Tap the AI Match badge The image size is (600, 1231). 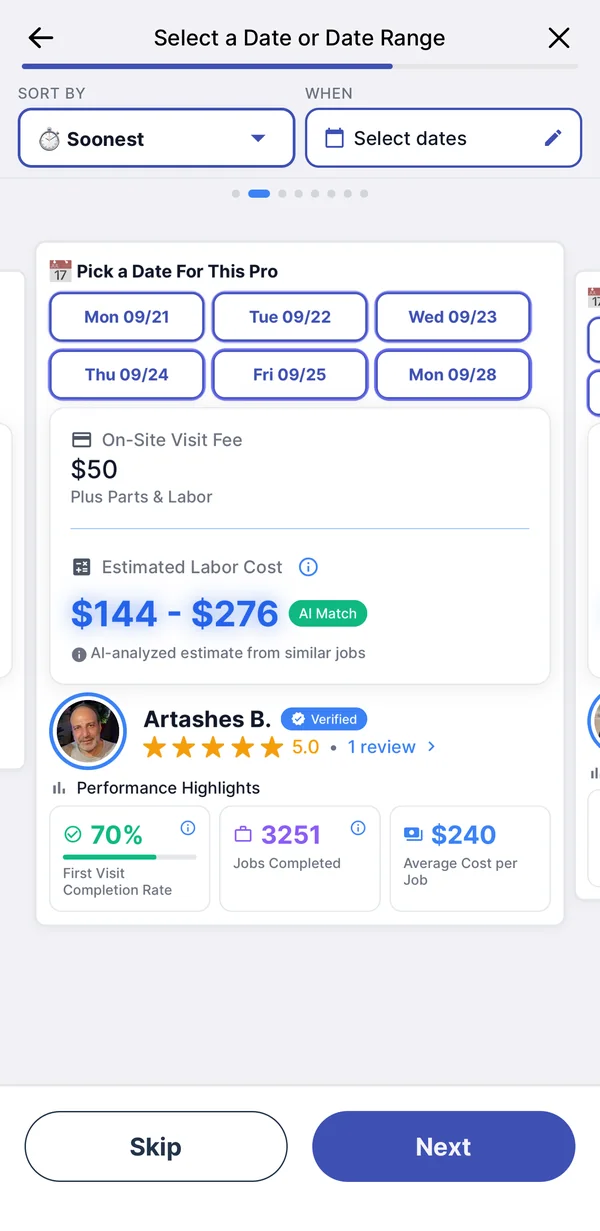pos(328,614)
